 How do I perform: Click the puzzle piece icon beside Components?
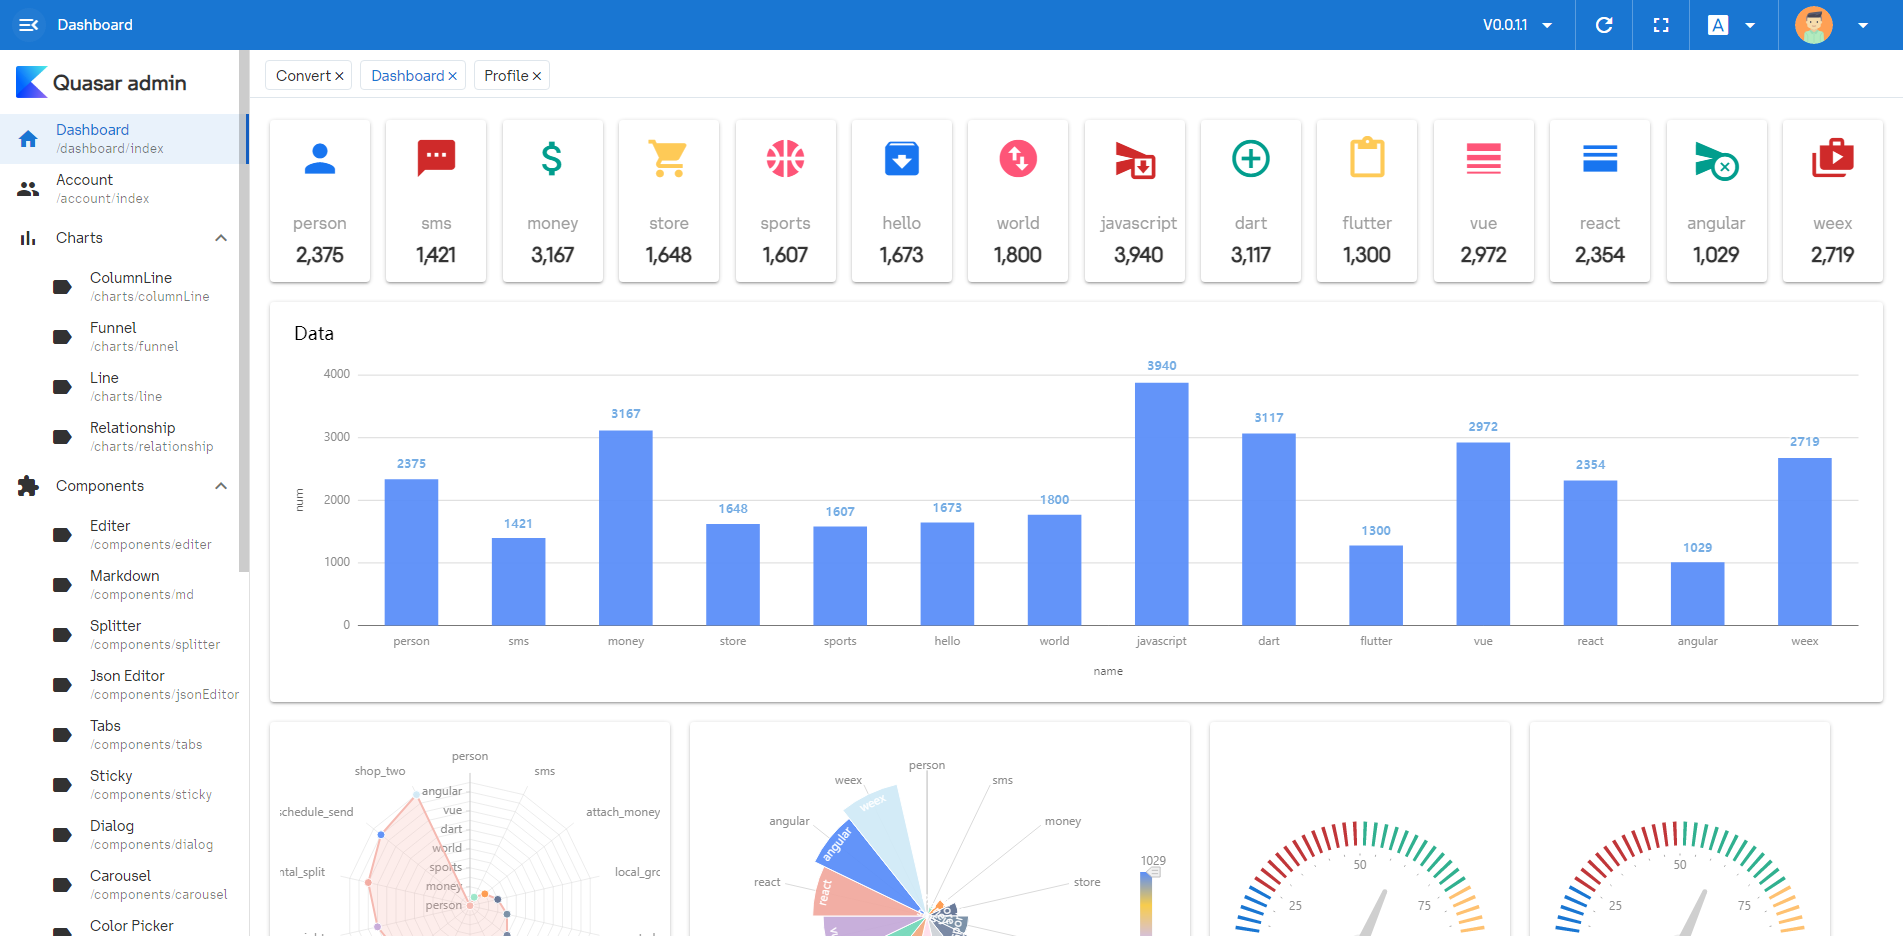coord(28,486)
